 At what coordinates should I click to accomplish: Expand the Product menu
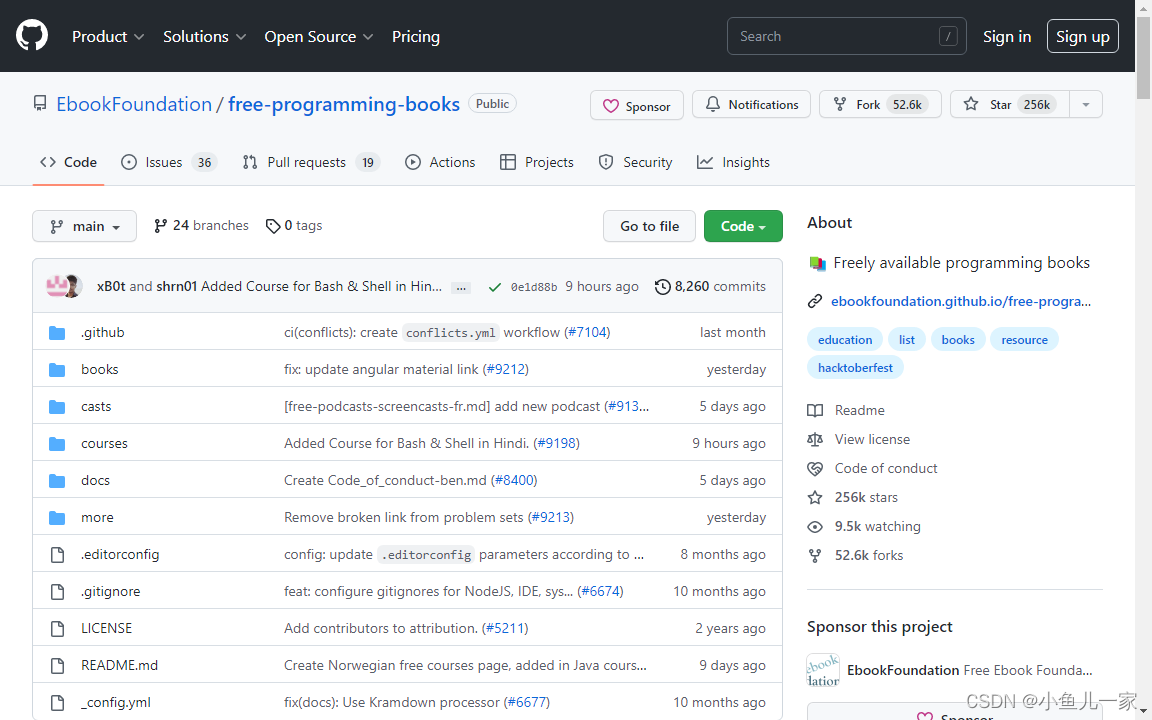coord(108,37)
